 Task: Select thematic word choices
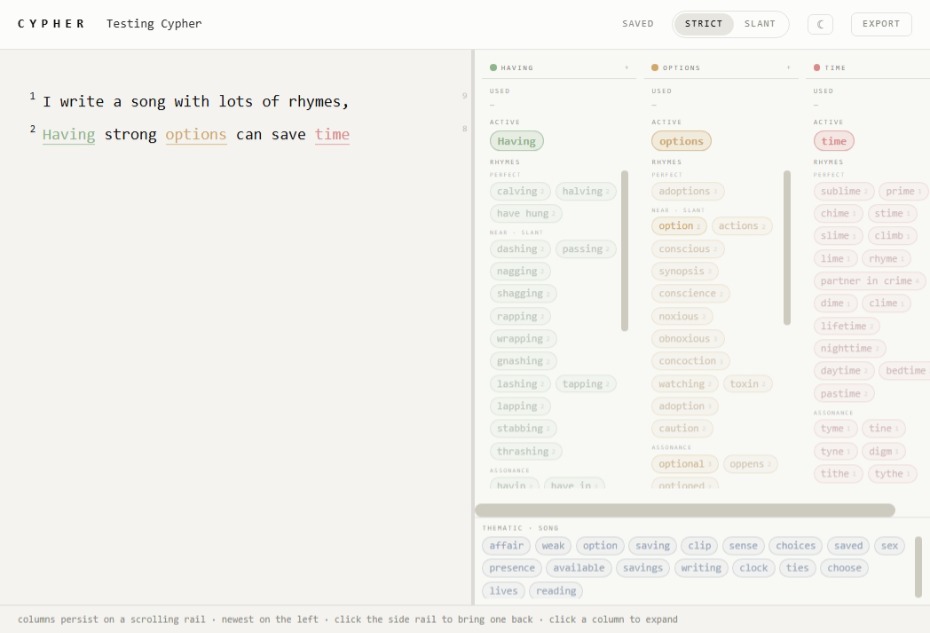795,546
